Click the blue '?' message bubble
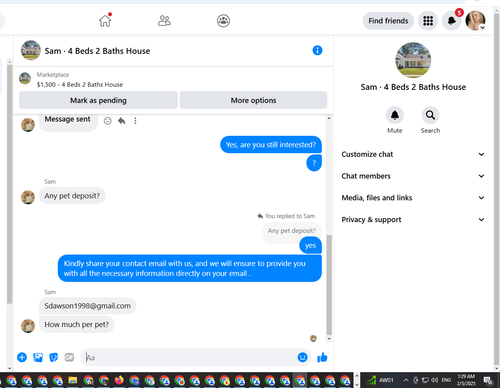The image size is (500, 388). pyautogui.click(x=314, y=163)
